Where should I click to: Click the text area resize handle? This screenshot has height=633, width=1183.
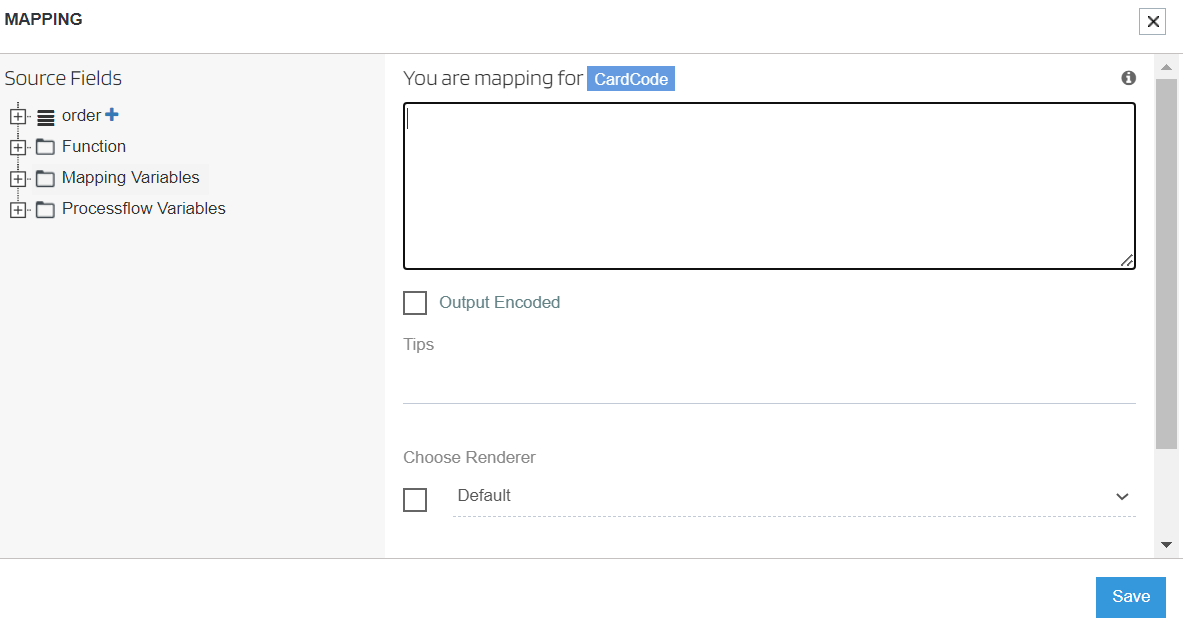[x=1127, y=261]
